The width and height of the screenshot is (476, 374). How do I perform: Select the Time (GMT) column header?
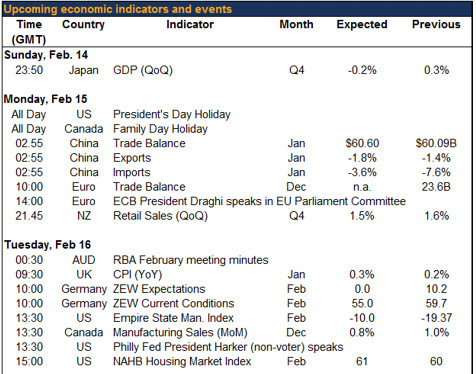[29, 32]
